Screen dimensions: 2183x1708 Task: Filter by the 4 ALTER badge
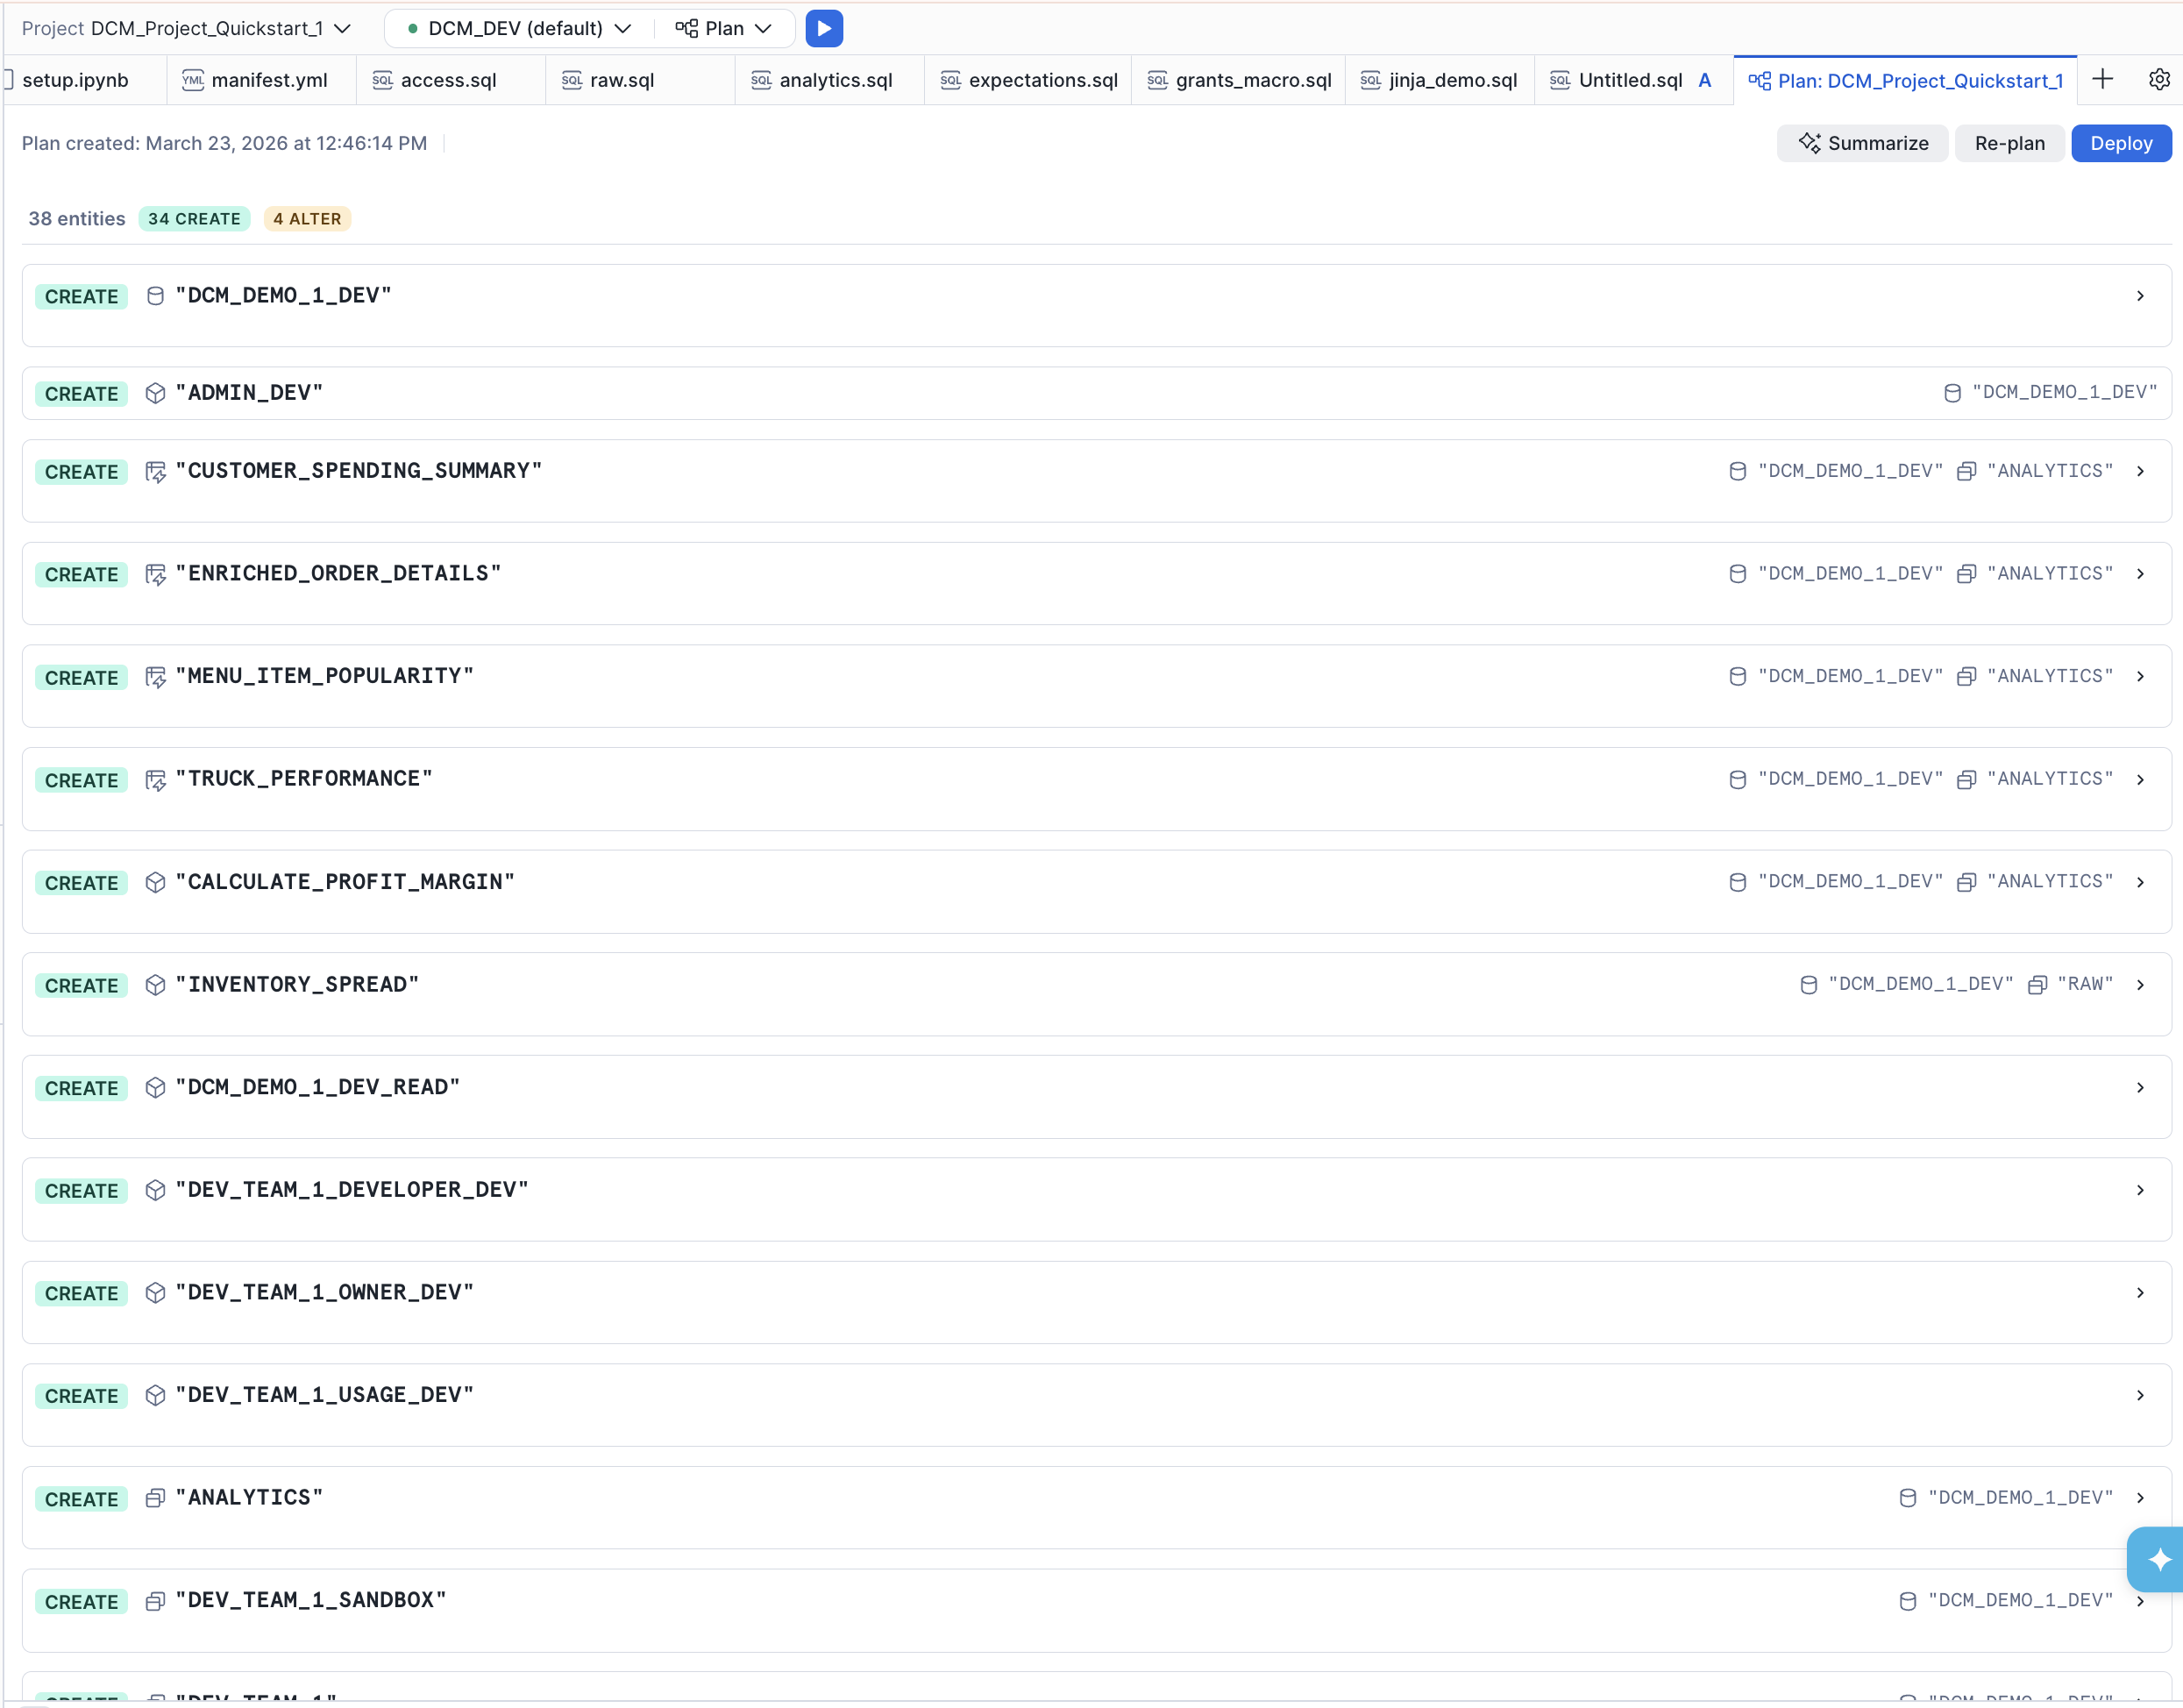point(307,219)
